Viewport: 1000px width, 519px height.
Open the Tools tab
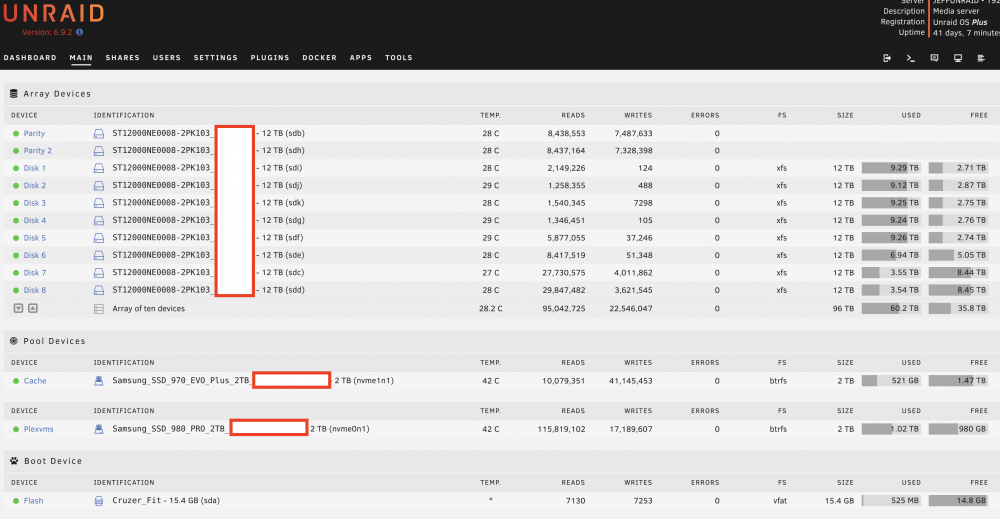coord(399,57)
